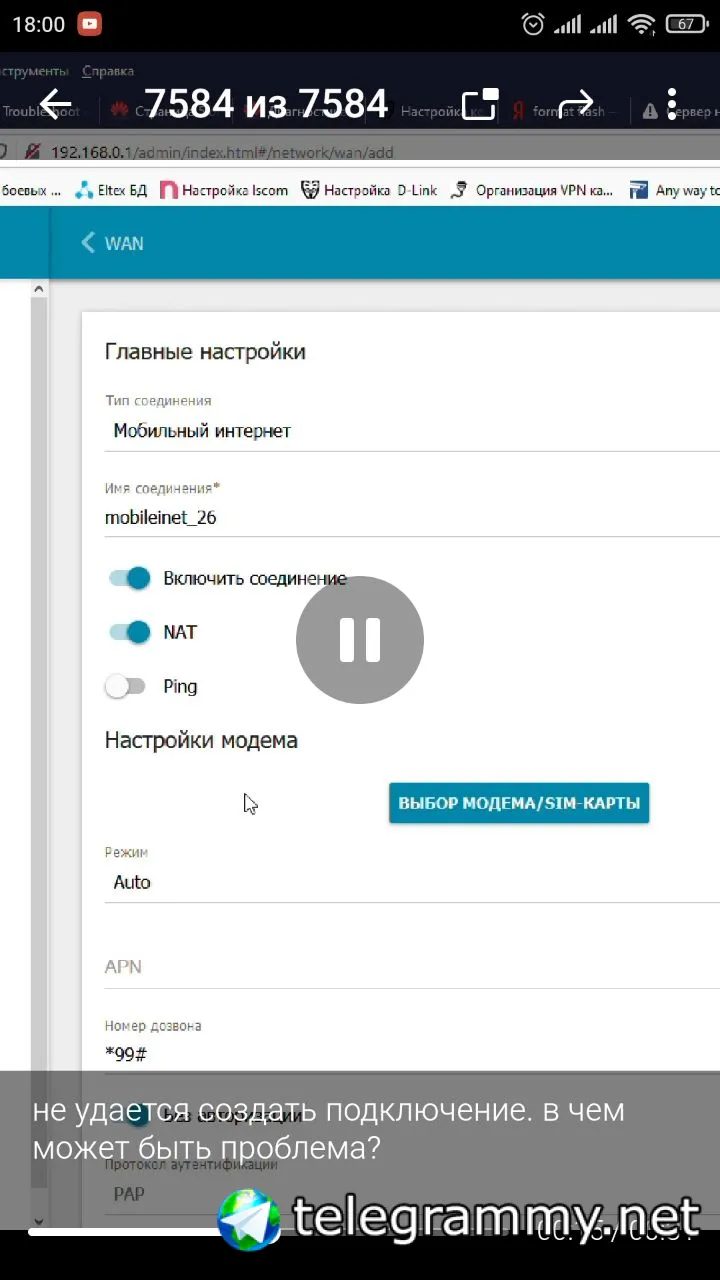Enable the Ping switch
Viewport: 720px width, 1280px height.
click(126, 686)
